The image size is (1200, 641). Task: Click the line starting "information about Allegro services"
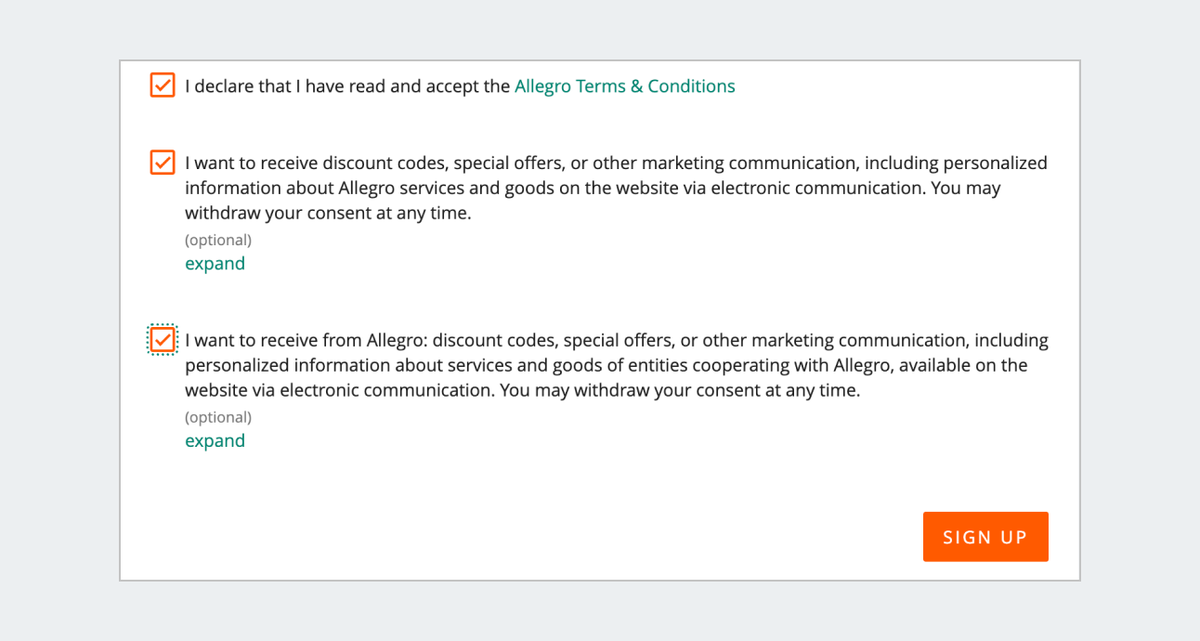(592, 188)
